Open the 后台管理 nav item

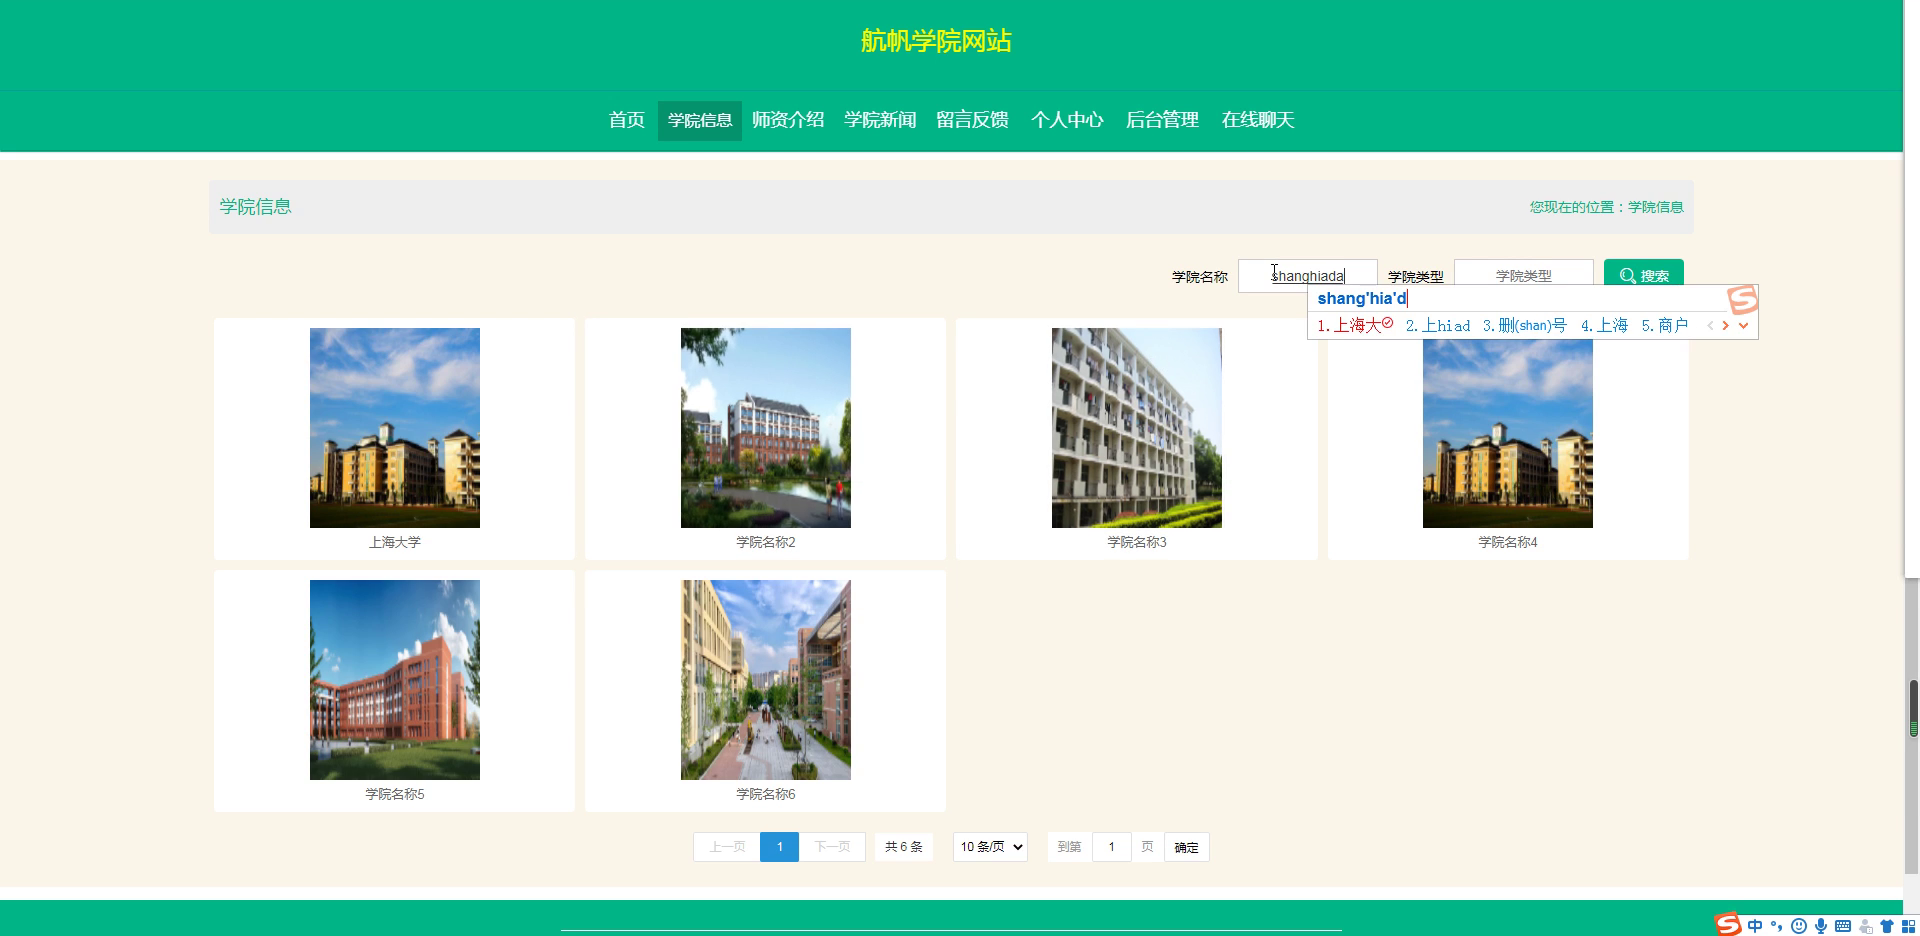(1162, 120)
